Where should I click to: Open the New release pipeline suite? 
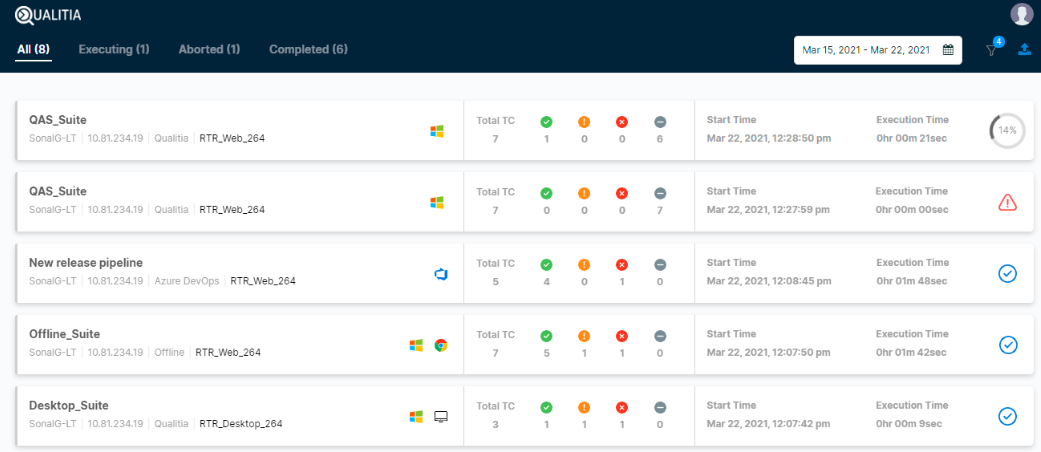click(x=86, y=263)
